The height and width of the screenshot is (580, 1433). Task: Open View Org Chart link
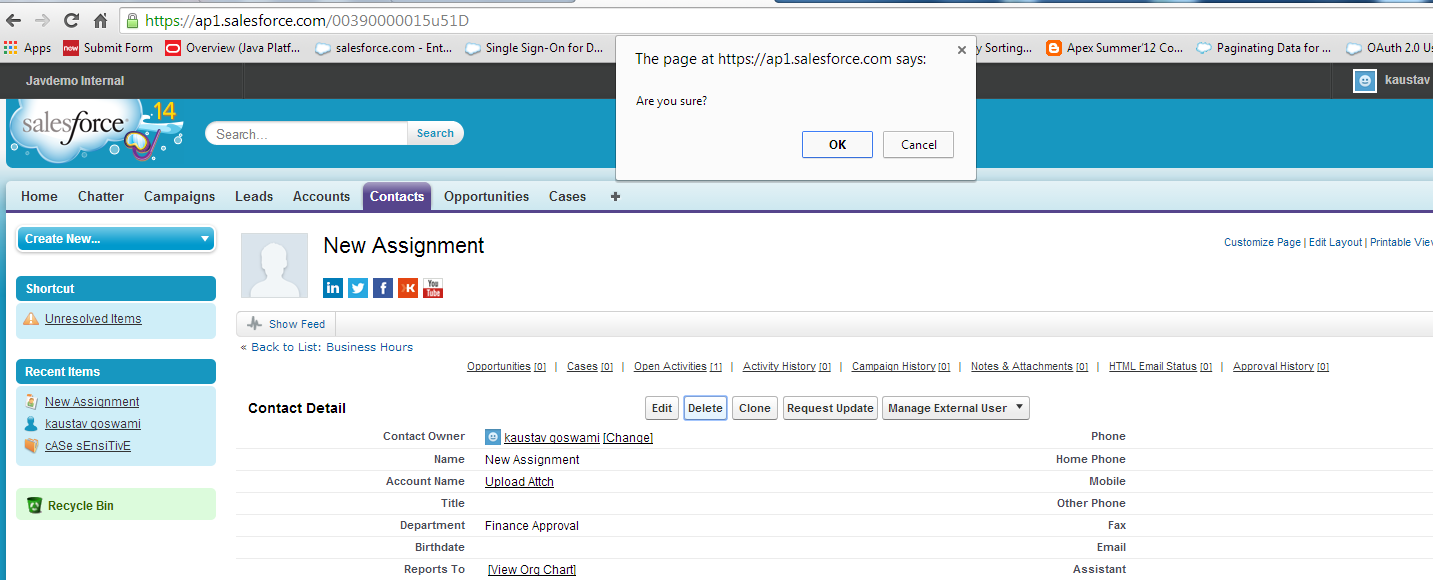click(532, 570)
